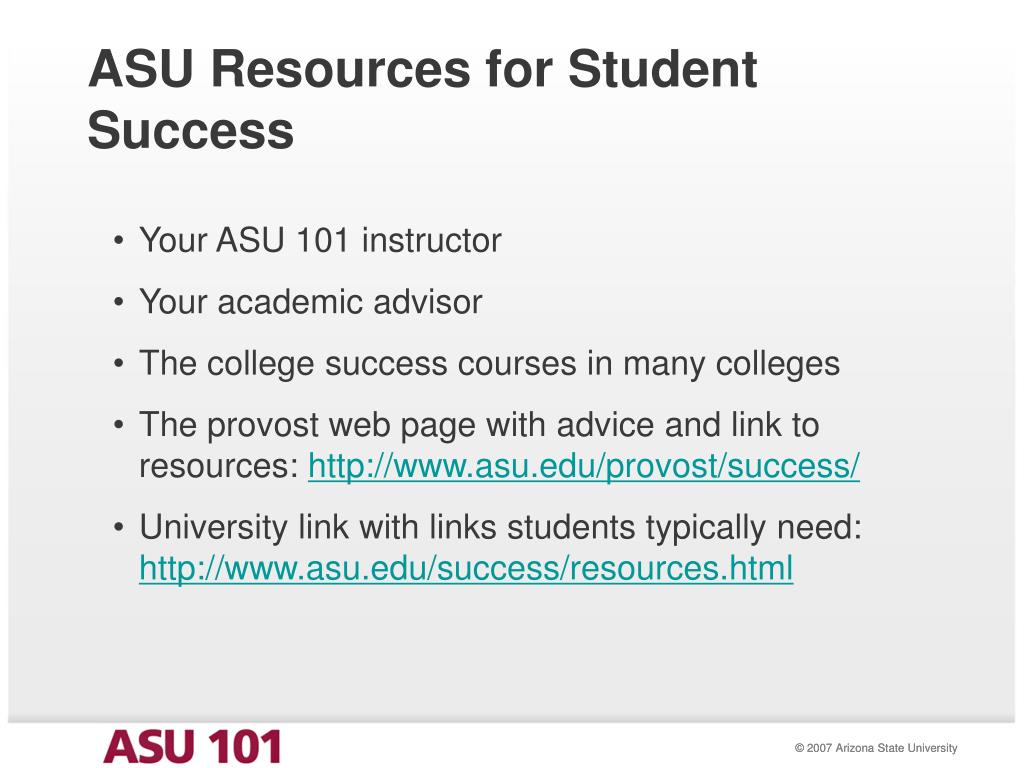Click the year '2007' in the footer
The width and height of the screenshot is (1024, 768).
819,748
